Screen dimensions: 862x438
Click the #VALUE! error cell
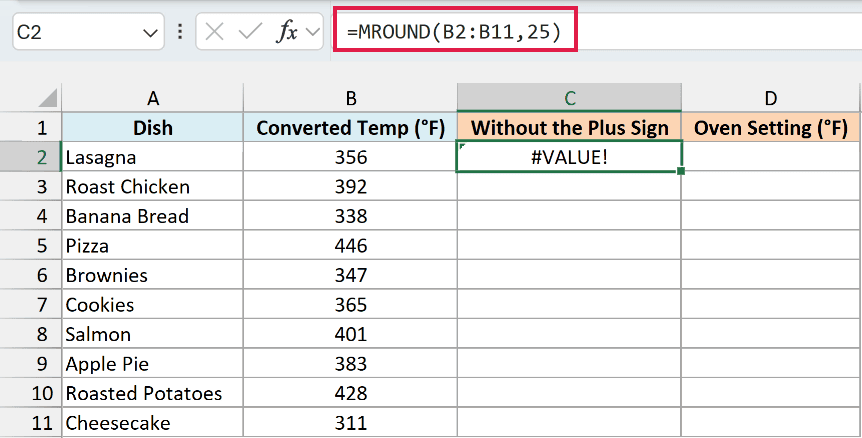569,157
